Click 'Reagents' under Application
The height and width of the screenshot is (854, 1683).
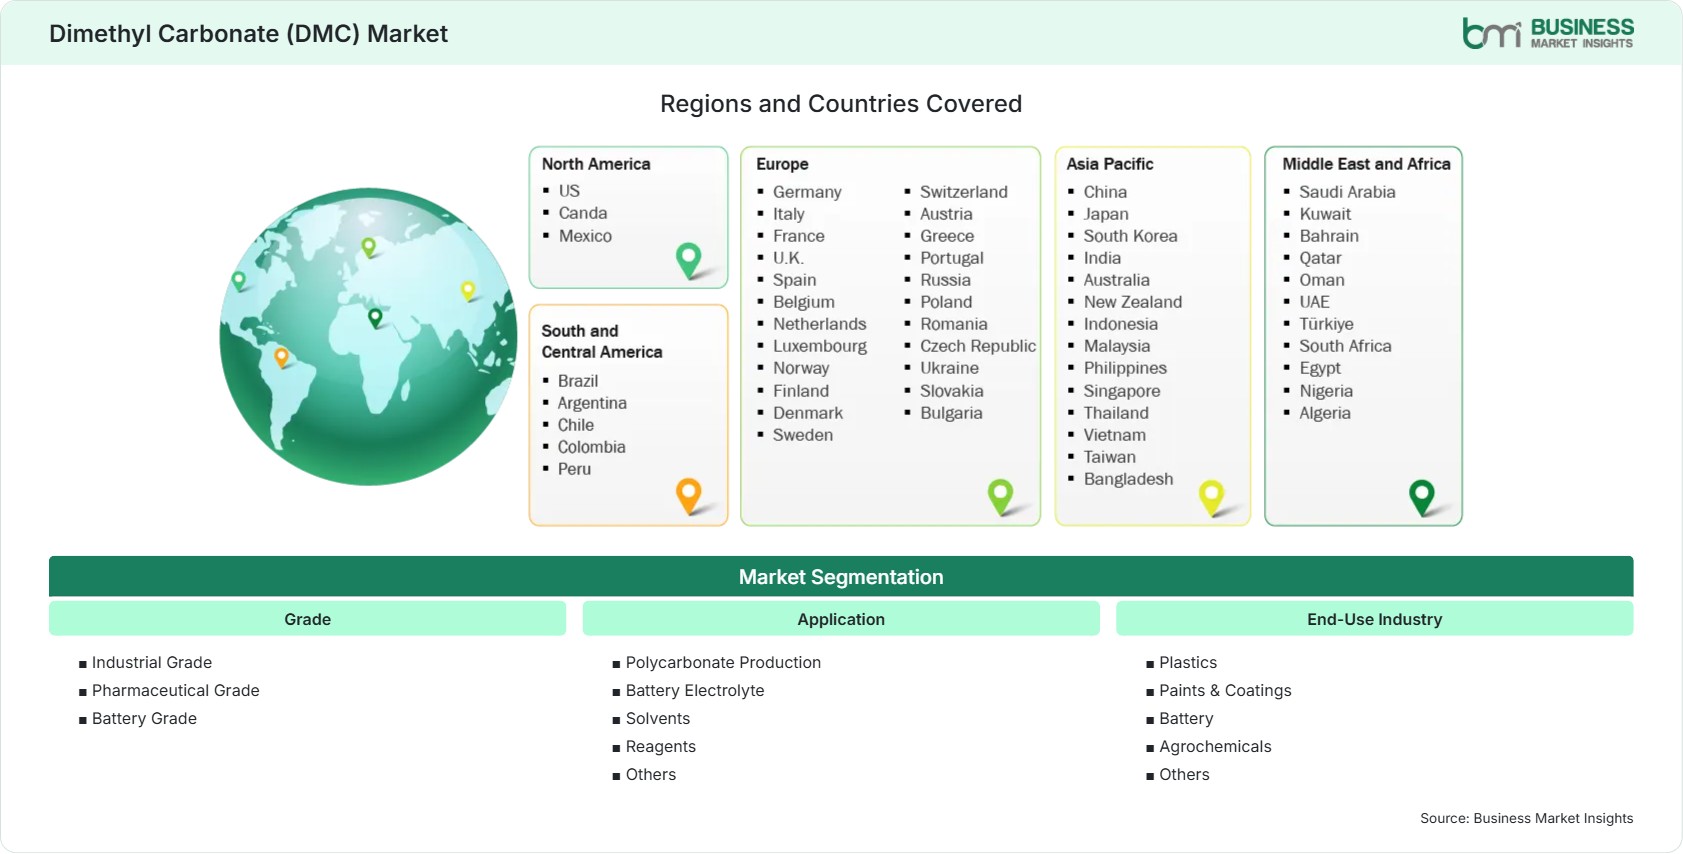tap(661, 746)
